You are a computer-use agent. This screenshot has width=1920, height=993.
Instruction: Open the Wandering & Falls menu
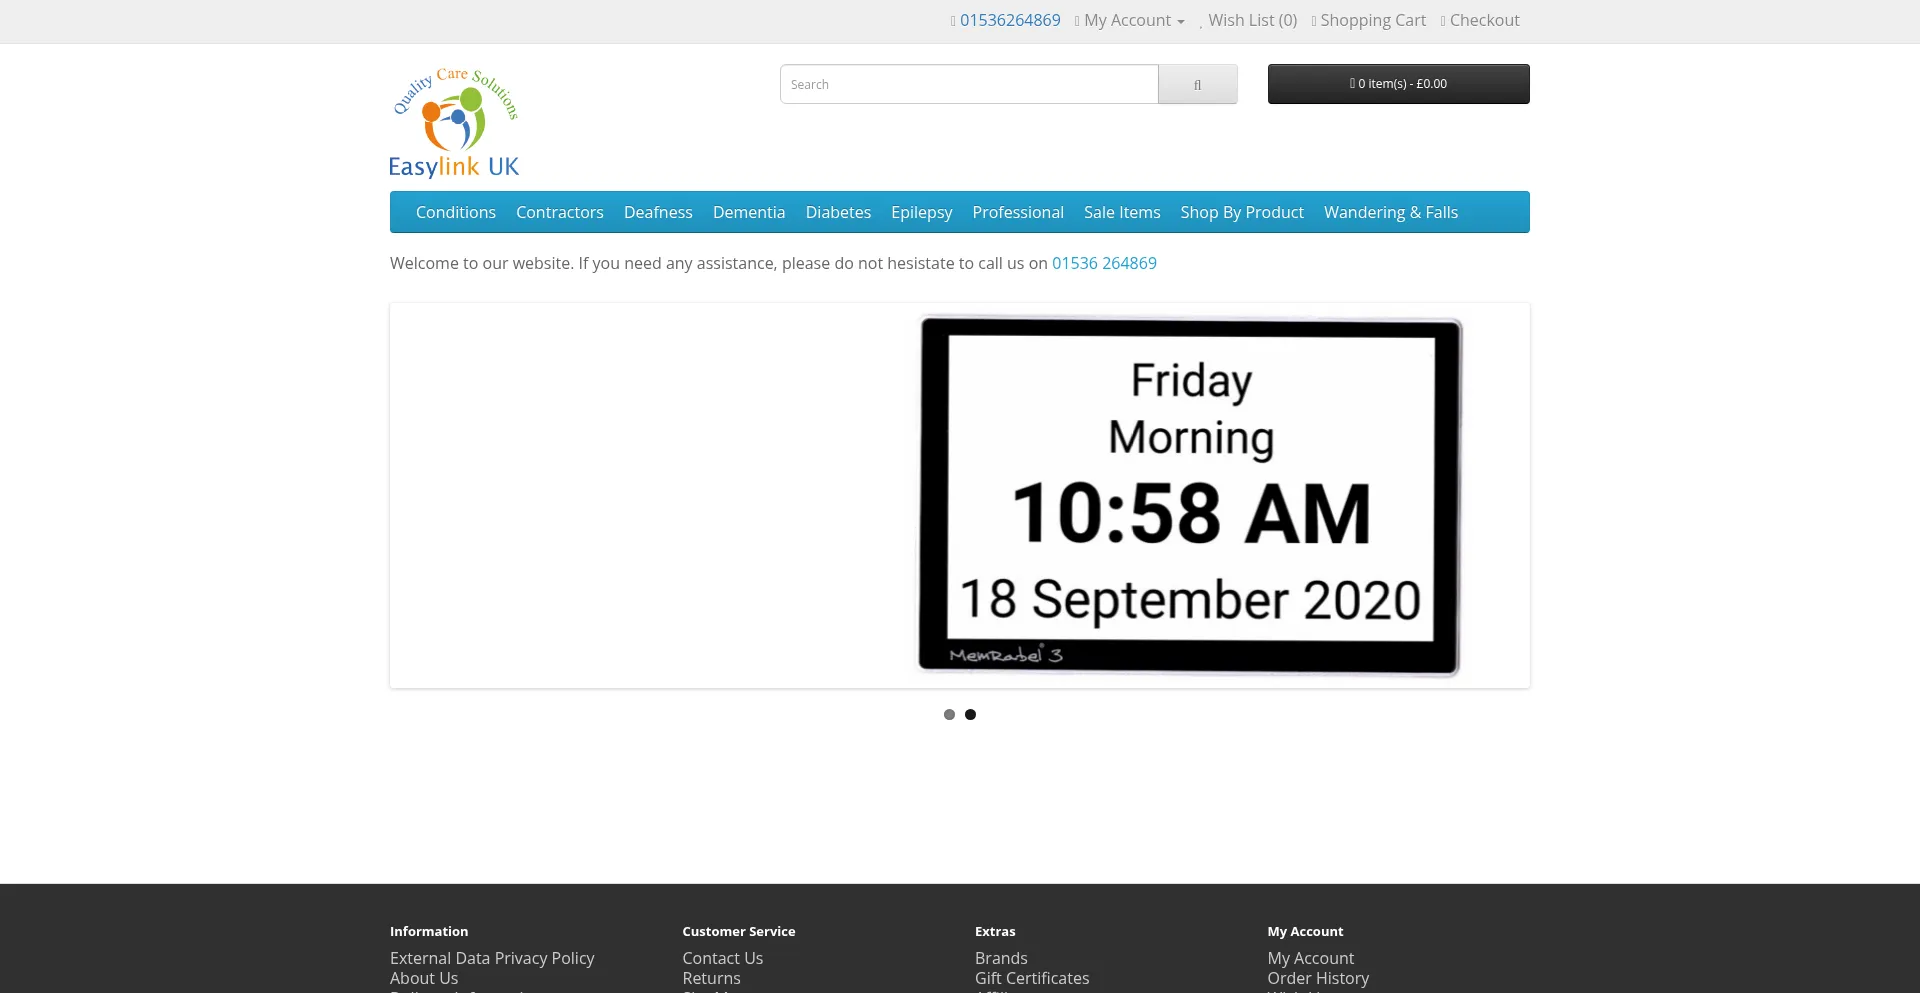[1391, 212]
